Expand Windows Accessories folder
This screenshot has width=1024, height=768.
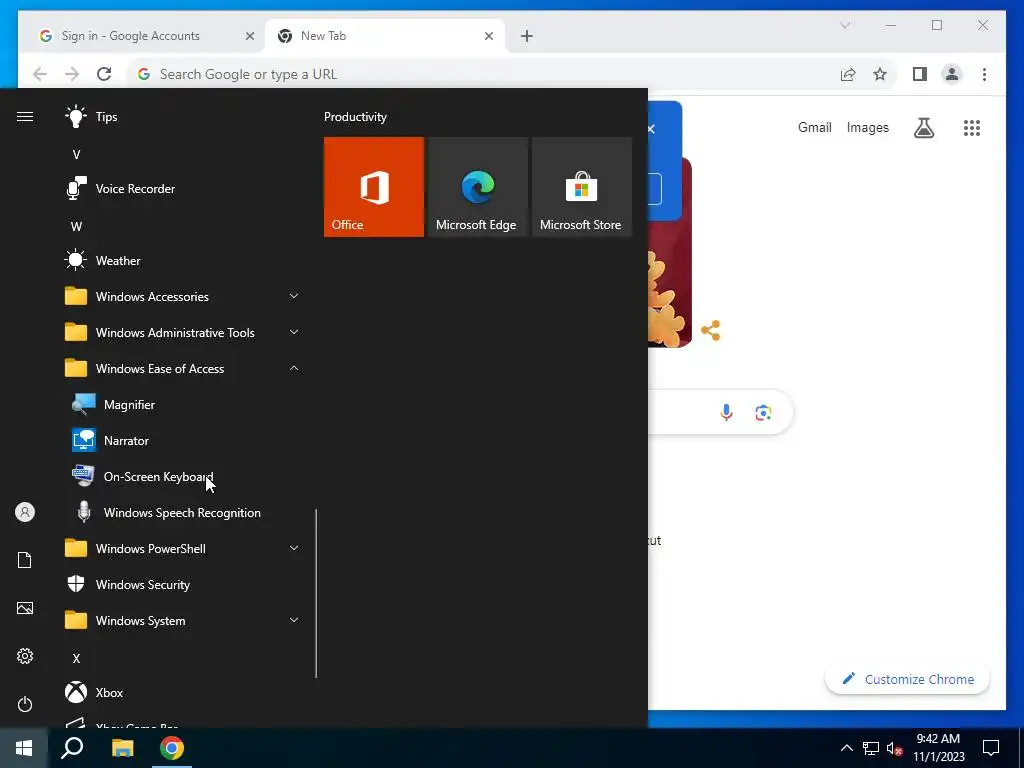click(182, 296)
